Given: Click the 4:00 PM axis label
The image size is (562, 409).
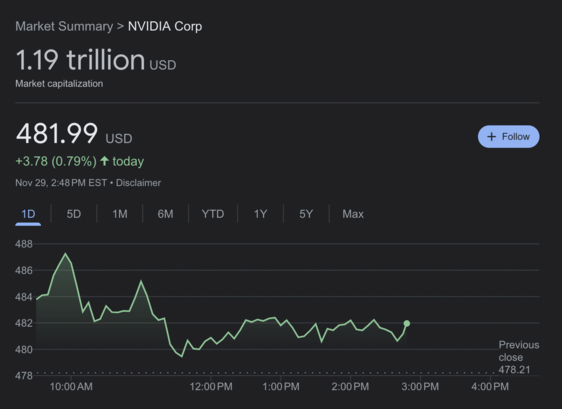Looking at the screenshot, I should tap(490, 386).
